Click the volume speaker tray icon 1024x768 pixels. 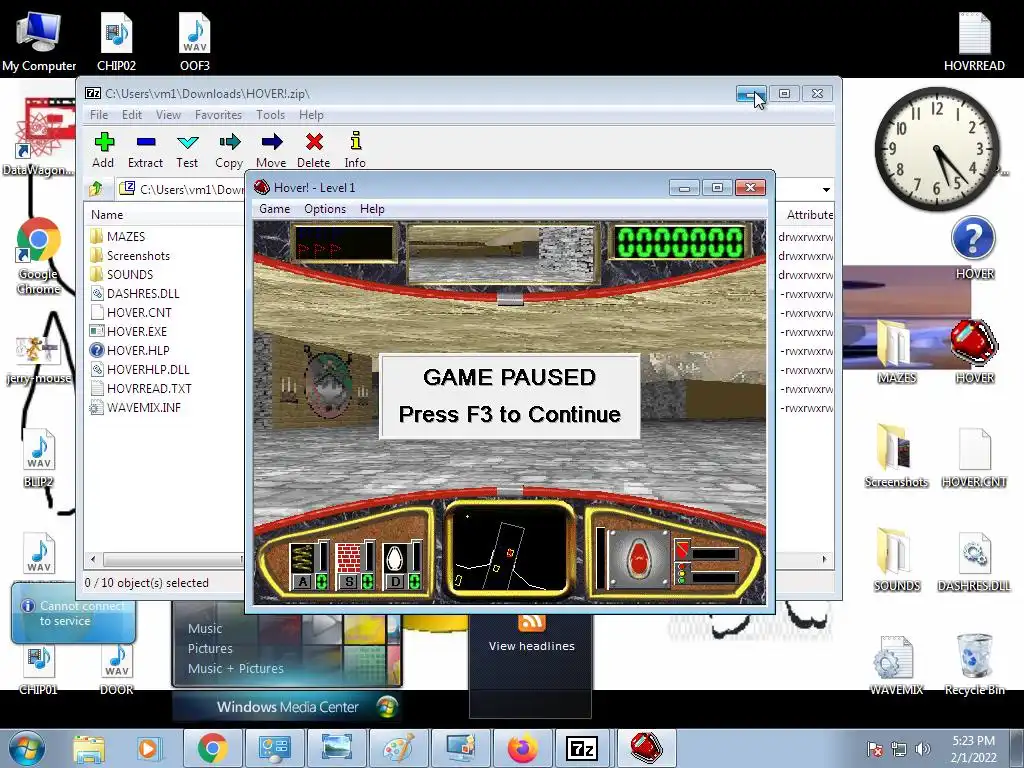pyautogui.click(x=923, y=749)
